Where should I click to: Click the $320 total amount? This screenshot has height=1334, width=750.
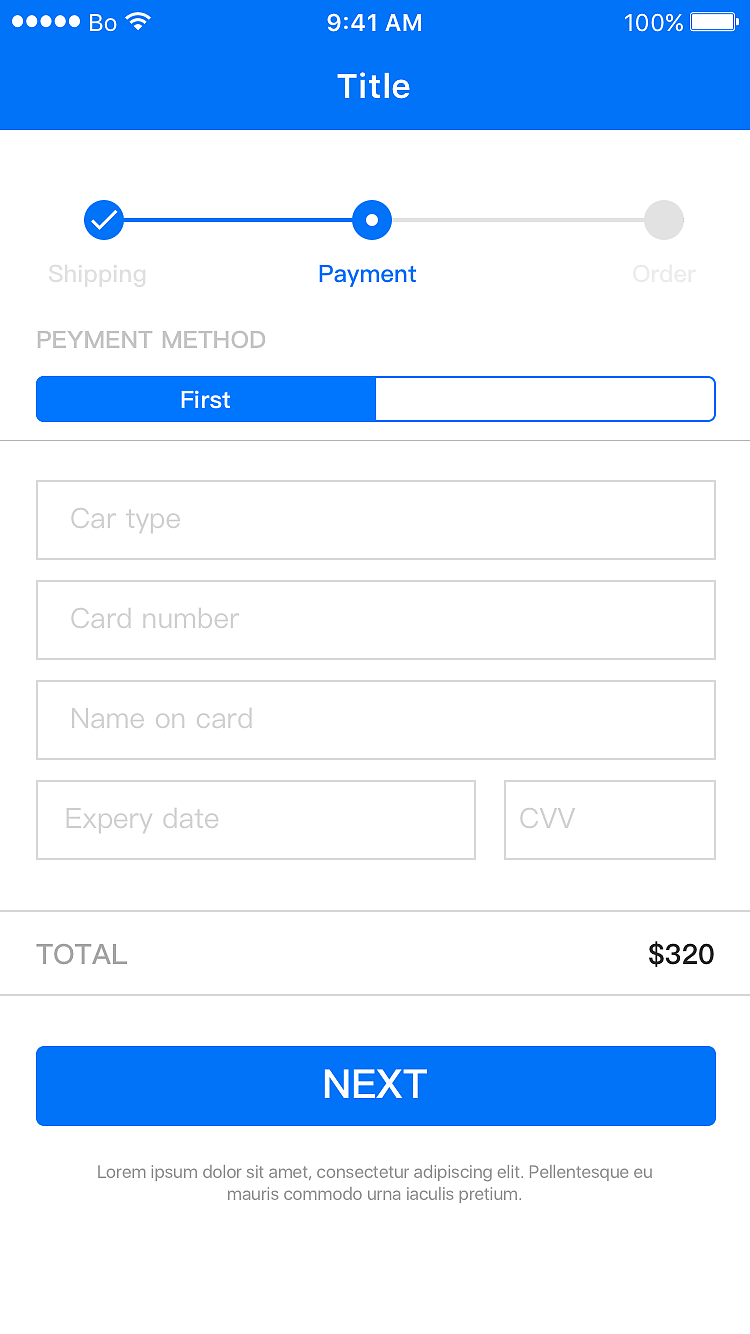(x=681, y=954)
